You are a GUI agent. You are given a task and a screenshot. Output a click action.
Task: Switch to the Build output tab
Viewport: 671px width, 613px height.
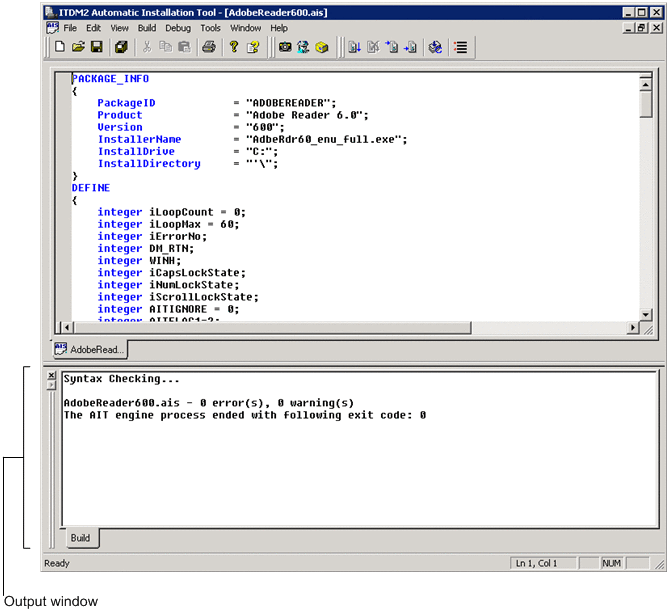tap(80, 538)
